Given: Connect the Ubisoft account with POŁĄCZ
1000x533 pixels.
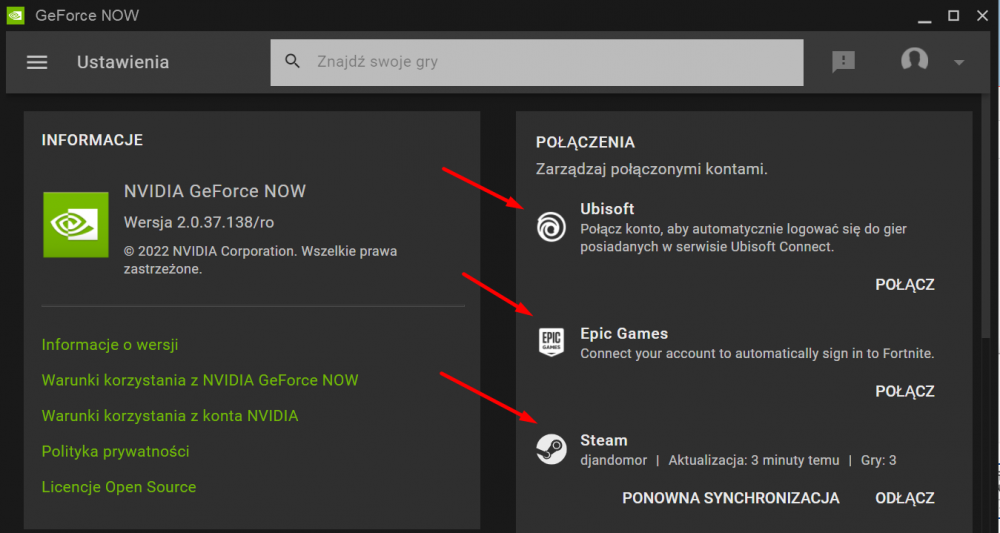Looking at the screenshot, I should pyautogui.click(x=905, y=284).
